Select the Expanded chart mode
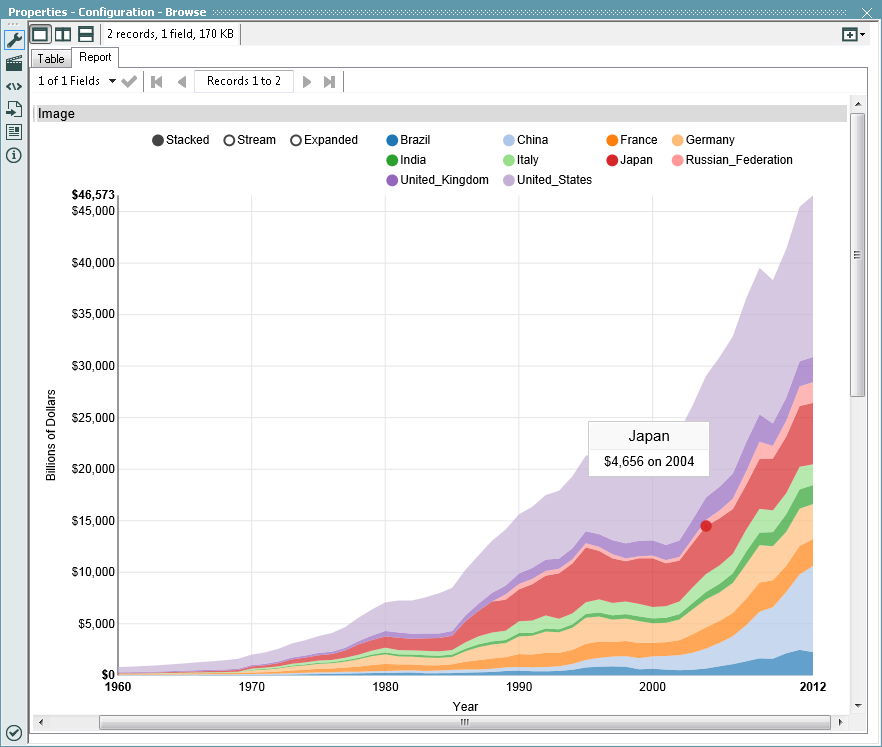Viewport: 882px width, 747px height. click(x=296, y=140)
